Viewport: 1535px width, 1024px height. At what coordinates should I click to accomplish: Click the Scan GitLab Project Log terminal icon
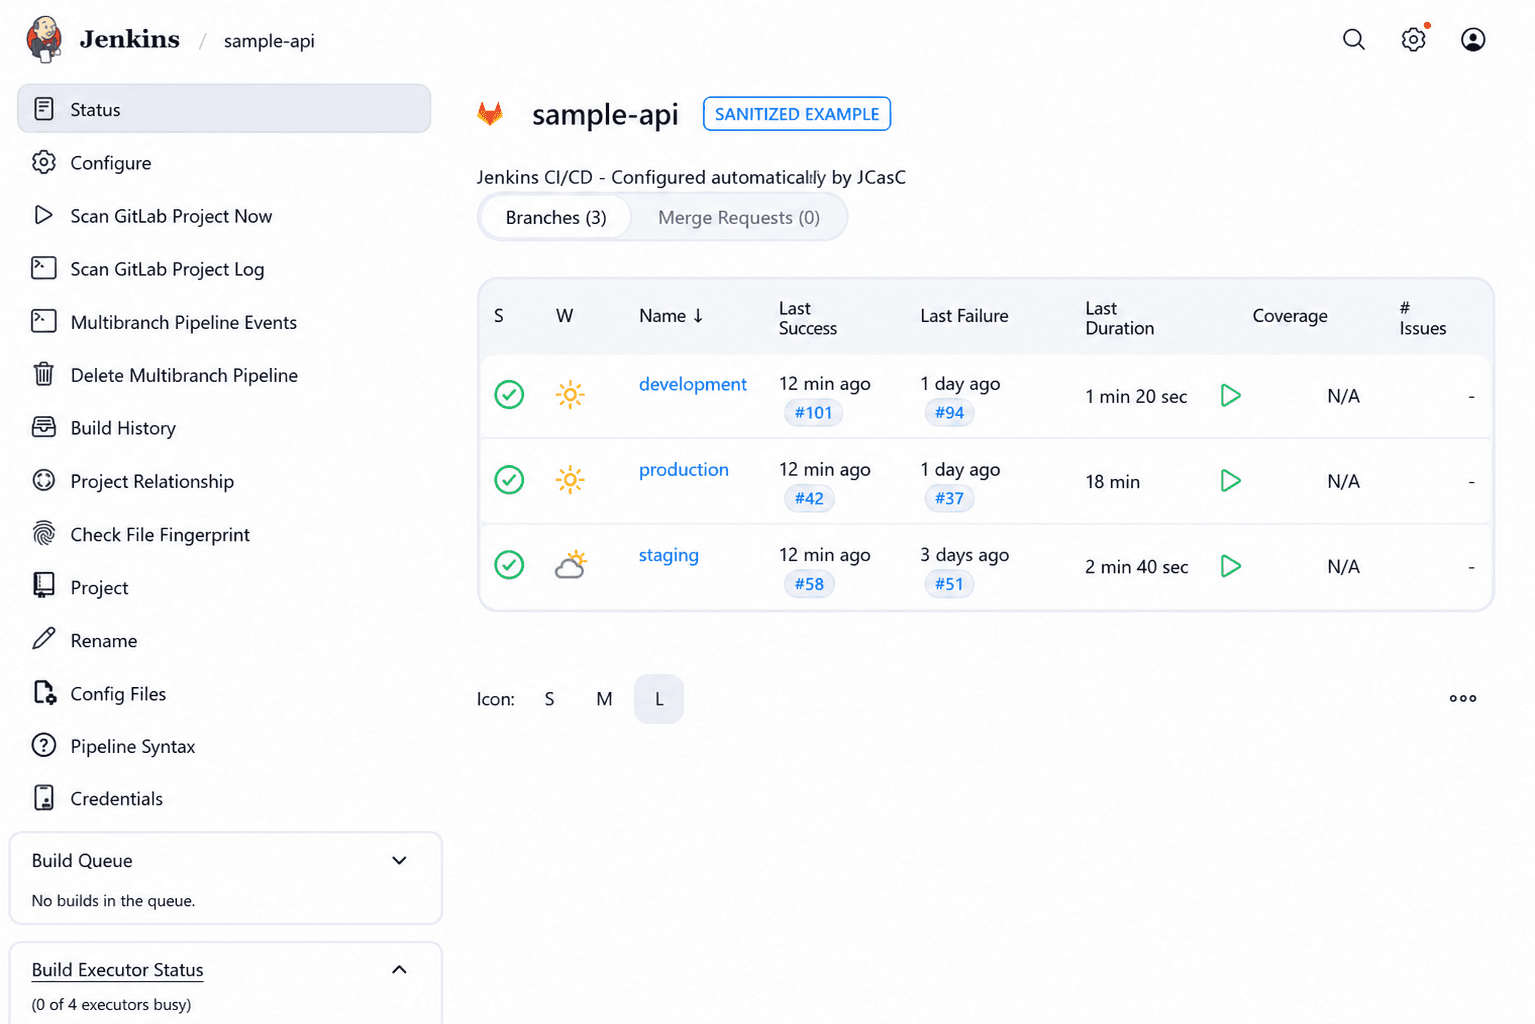(x=44, y=268)
